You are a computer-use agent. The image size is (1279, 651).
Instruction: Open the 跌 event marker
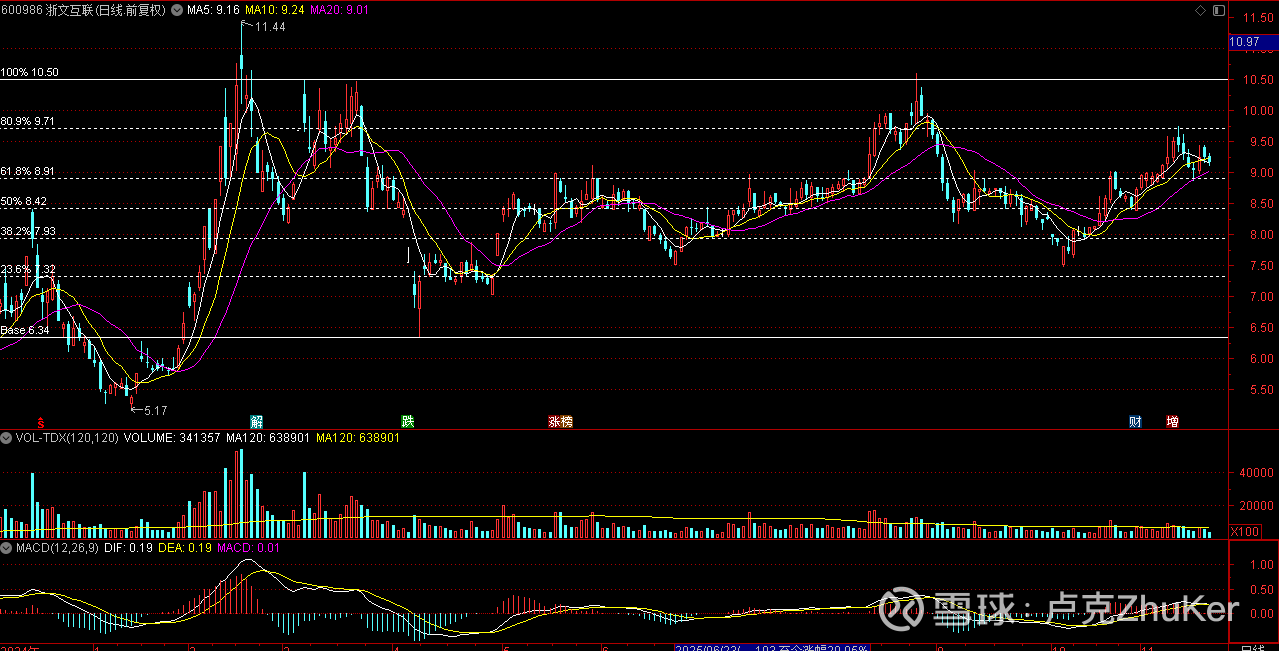[x=407, y=422]
